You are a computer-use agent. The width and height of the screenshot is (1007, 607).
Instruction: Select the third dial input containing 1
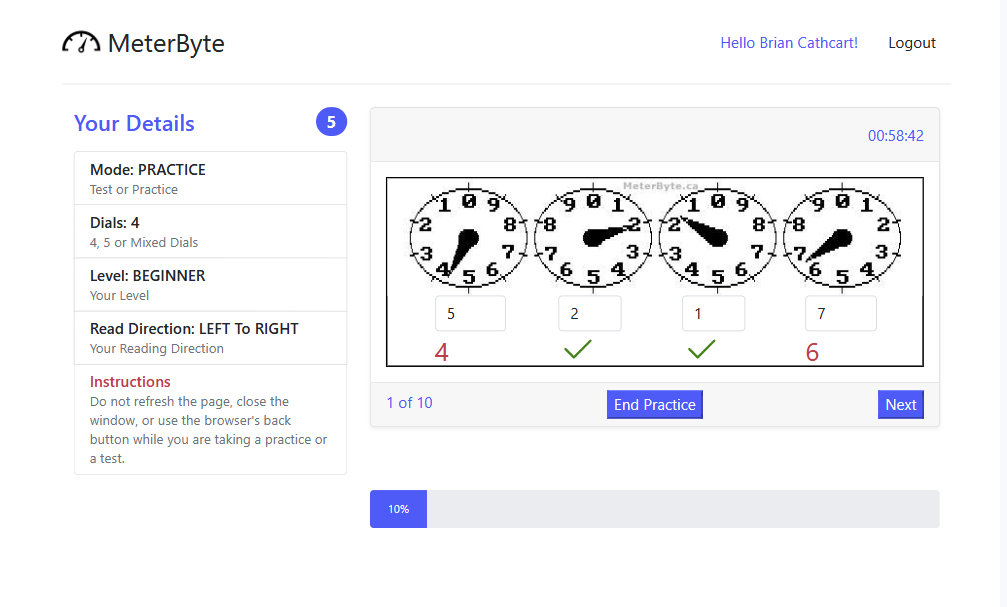(714, 313)
